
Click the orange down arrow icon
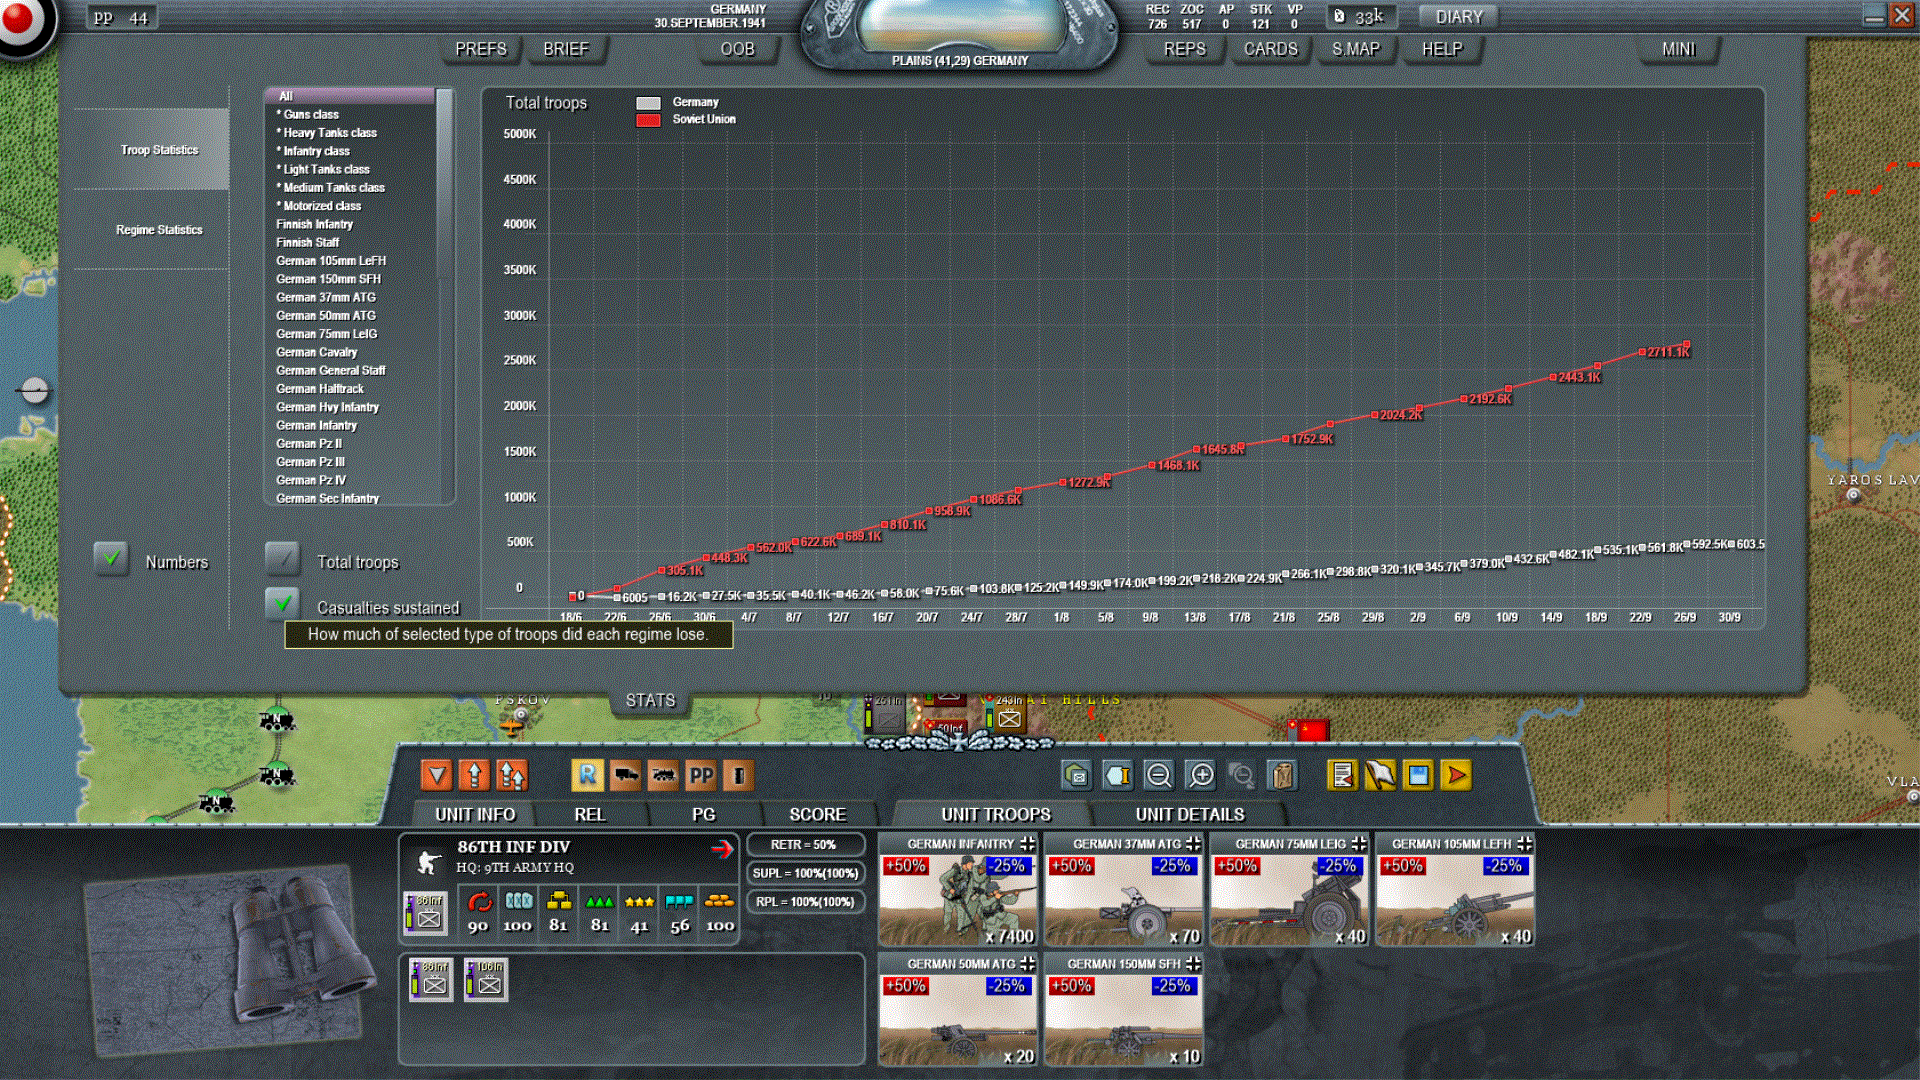pyautogui.click(x=436, y=775)
